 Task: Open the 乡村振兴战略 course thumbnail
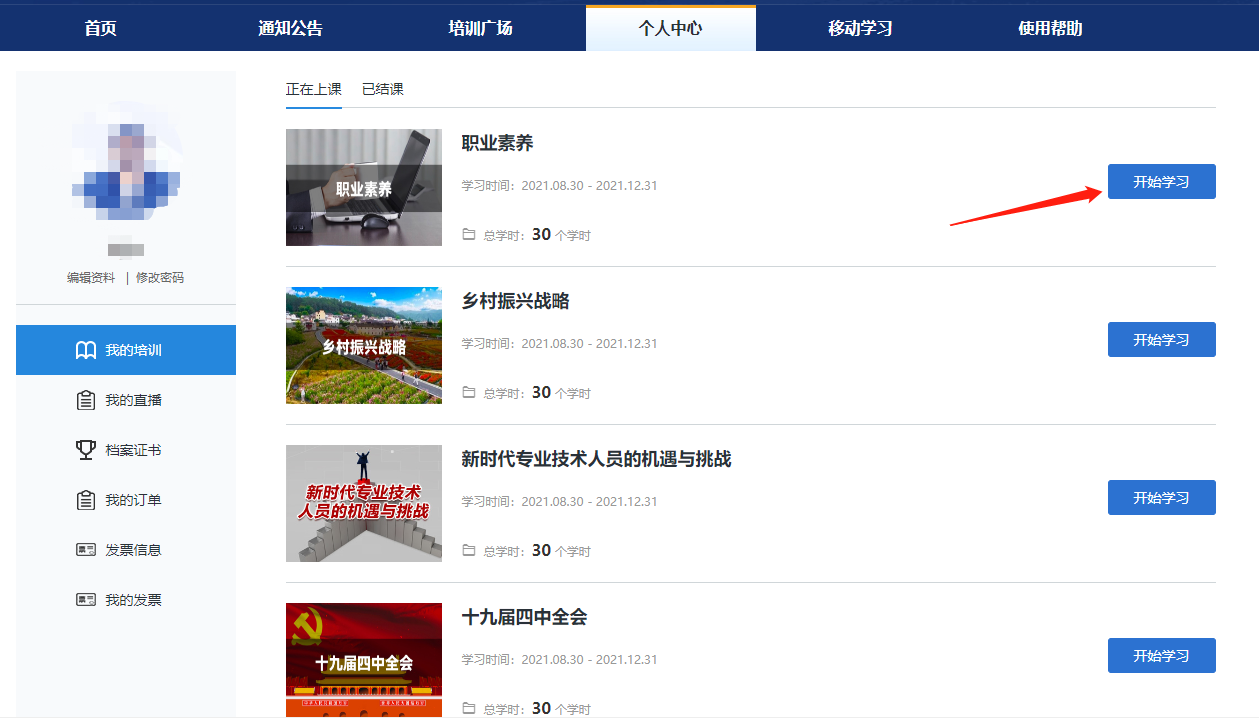point(363,346)
